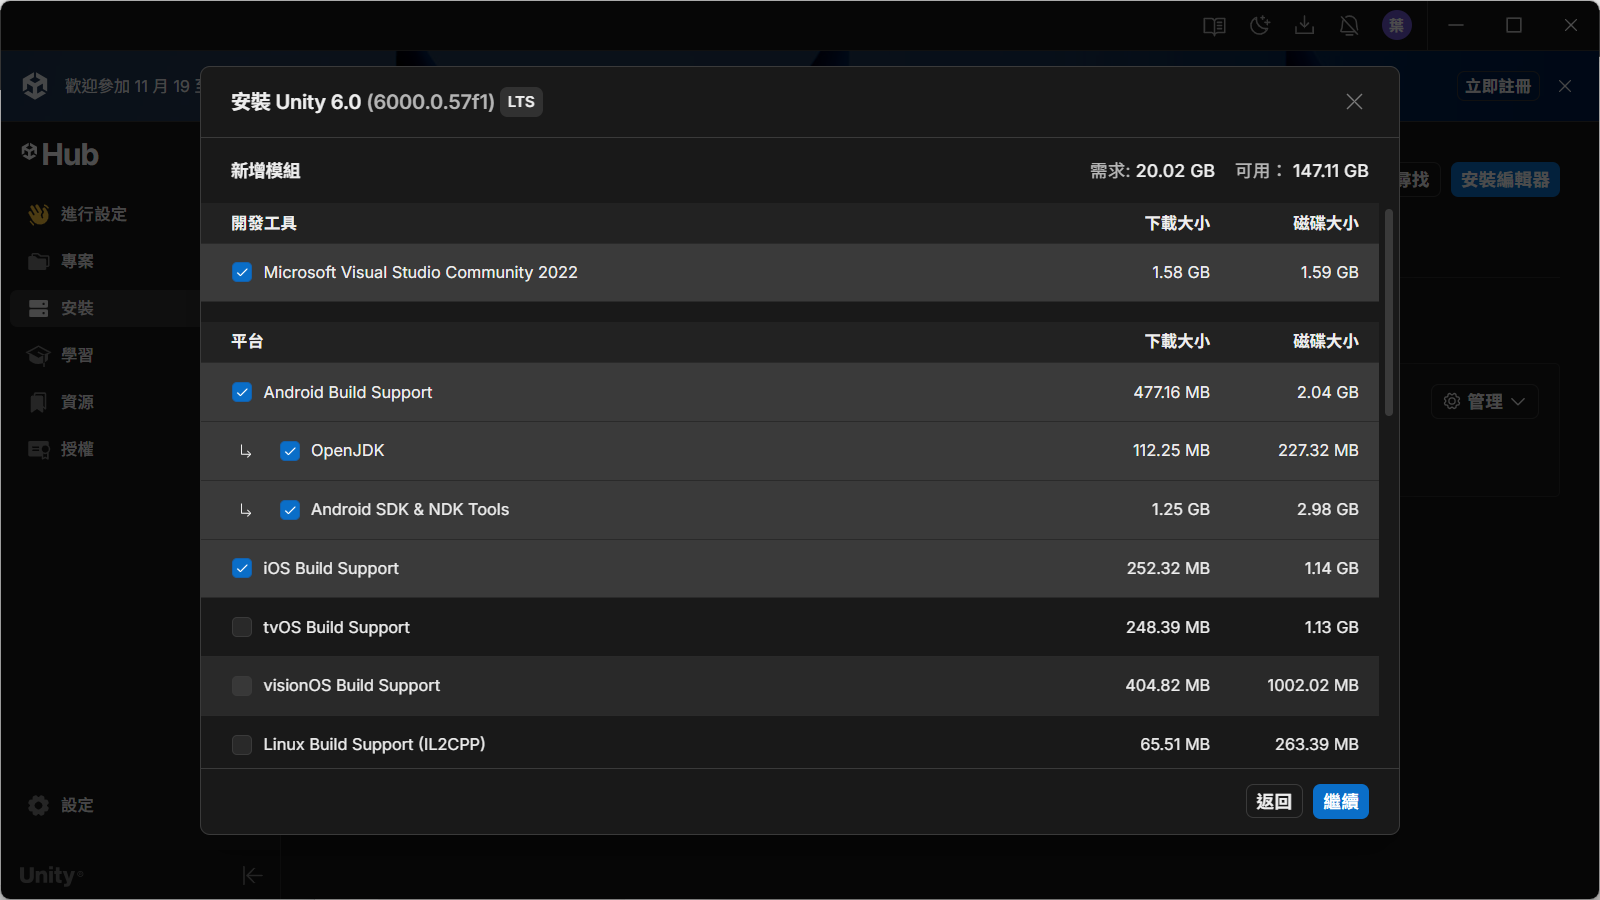Toggle Android SDK & NDK Tools checkbox

(x=290, y=510)
